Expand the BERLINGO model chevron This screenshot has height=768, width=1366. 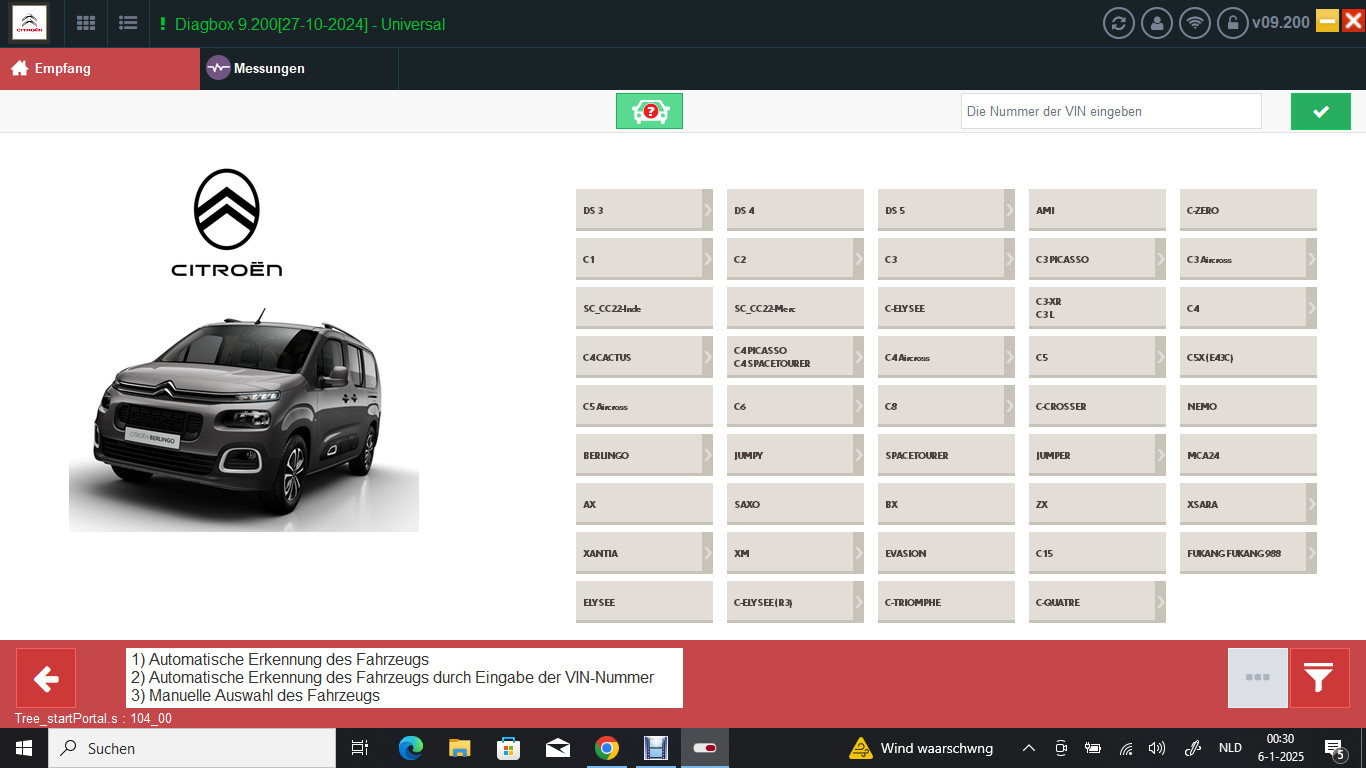coord(708,455)
